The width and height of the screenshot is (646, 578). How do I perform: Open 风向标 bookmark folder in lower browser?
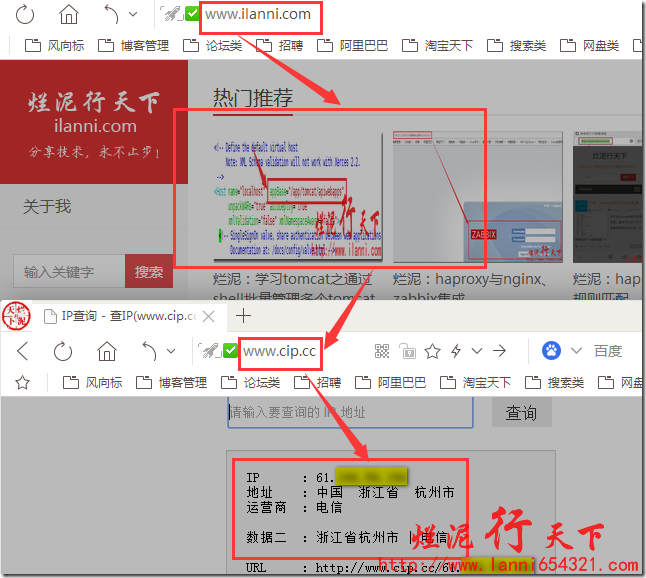click(x=93, y=383)
